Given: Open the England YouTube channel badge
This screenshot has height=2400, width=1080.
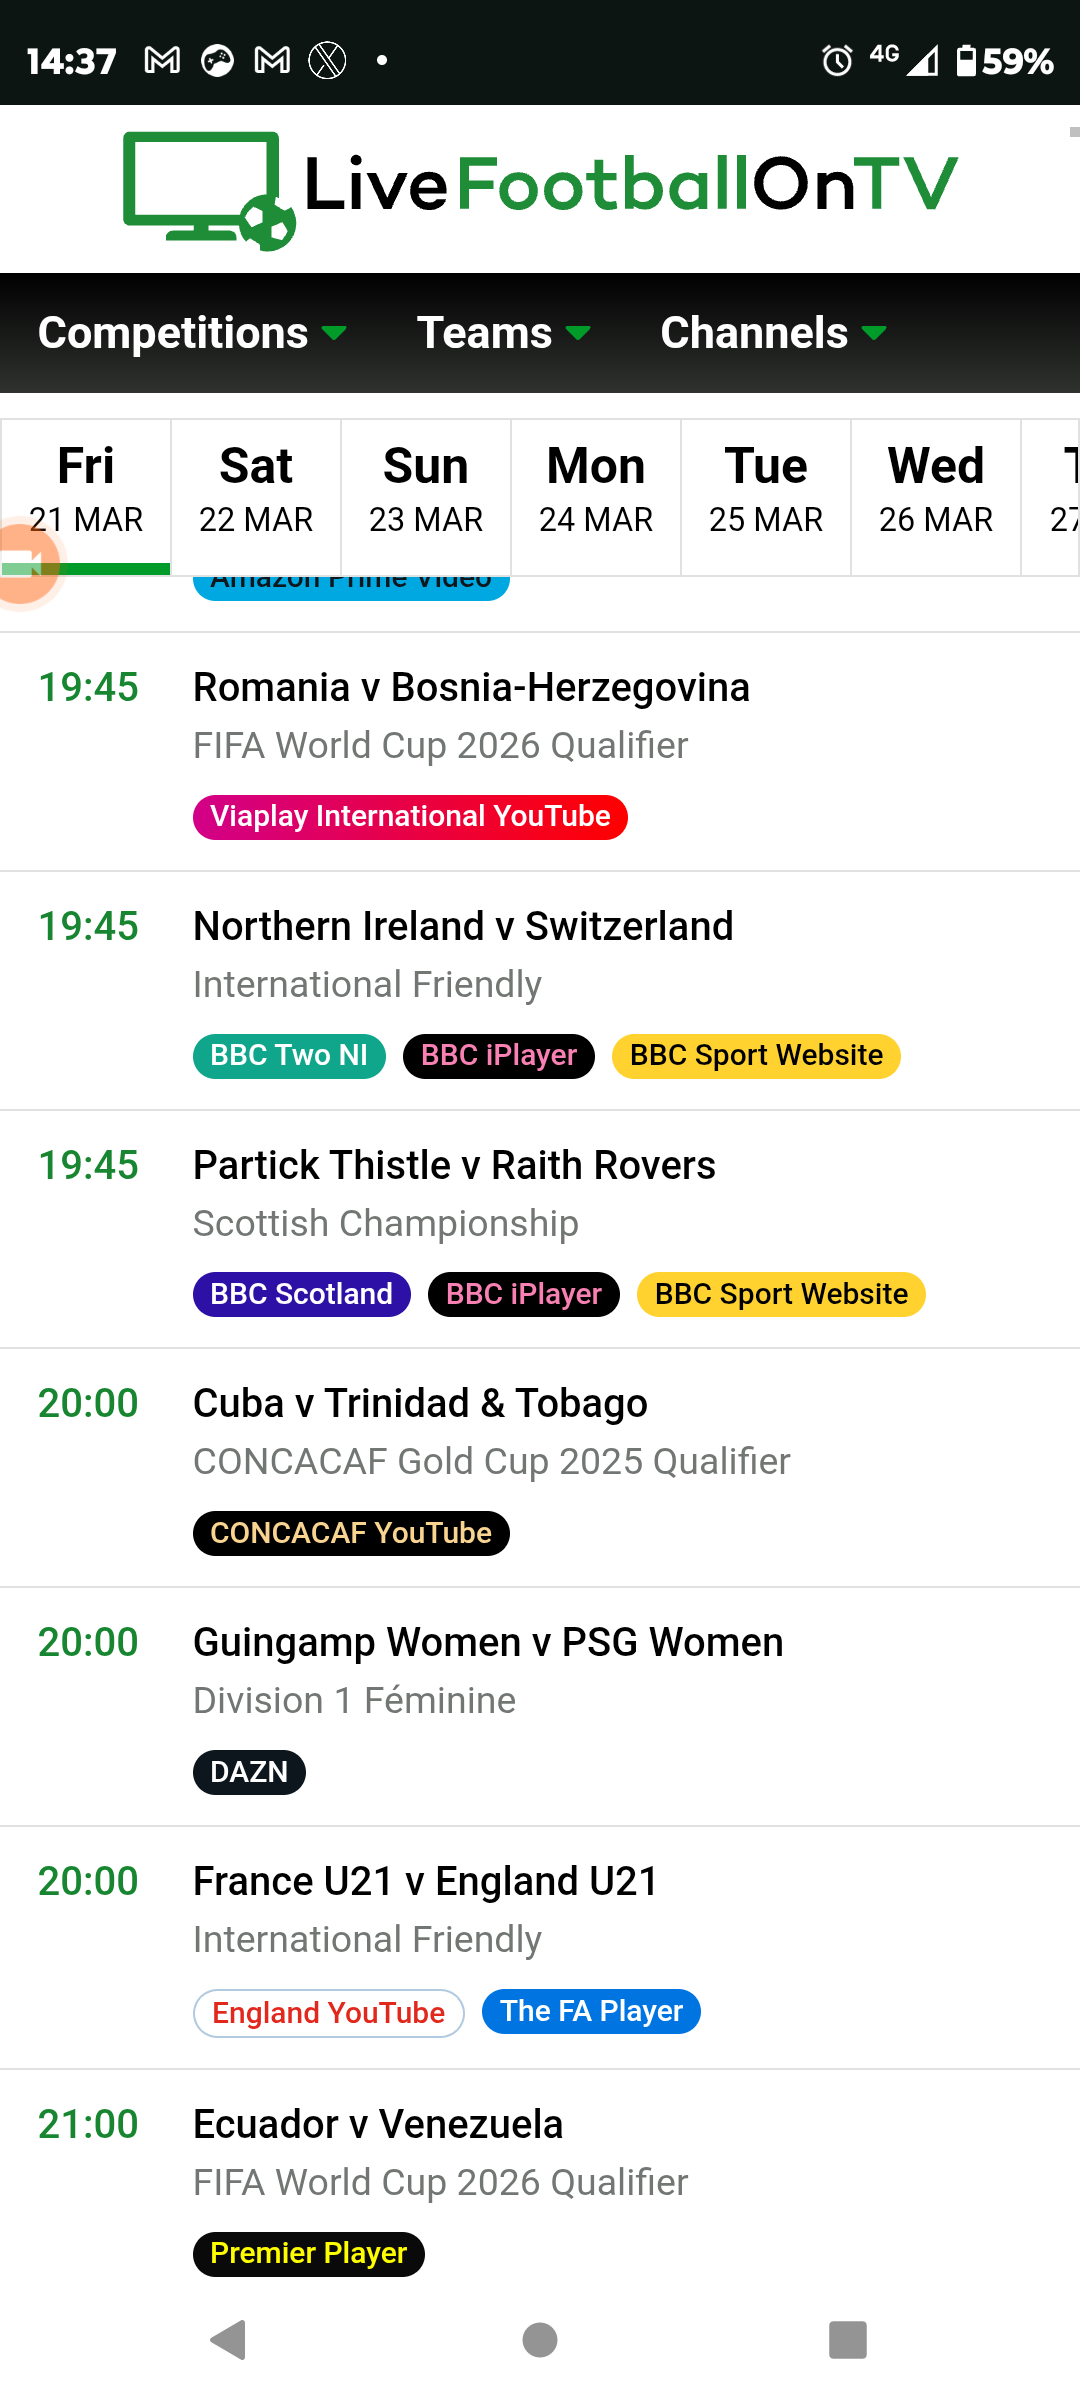Looking at the screenshot, I should click(329, 2013).
